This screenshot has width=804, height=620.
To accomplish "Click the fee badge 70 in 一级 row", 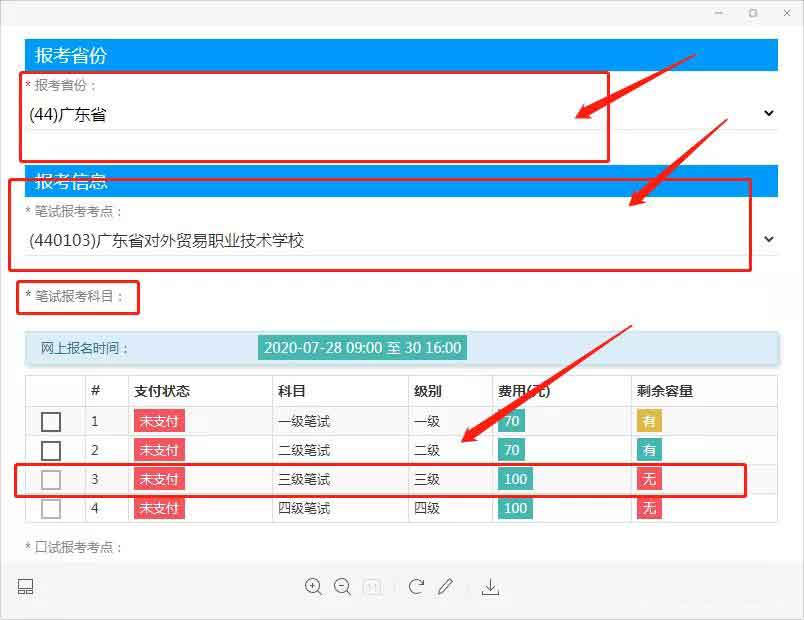I will [511, 422].
